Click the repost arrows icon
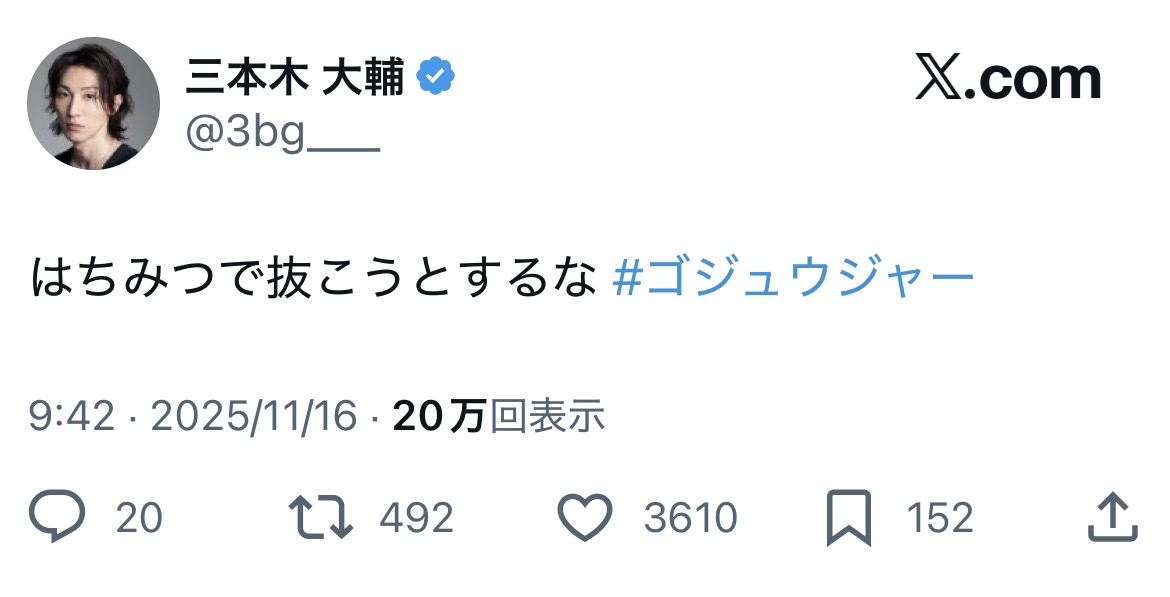1170x597 pixels. click(320, 519)
